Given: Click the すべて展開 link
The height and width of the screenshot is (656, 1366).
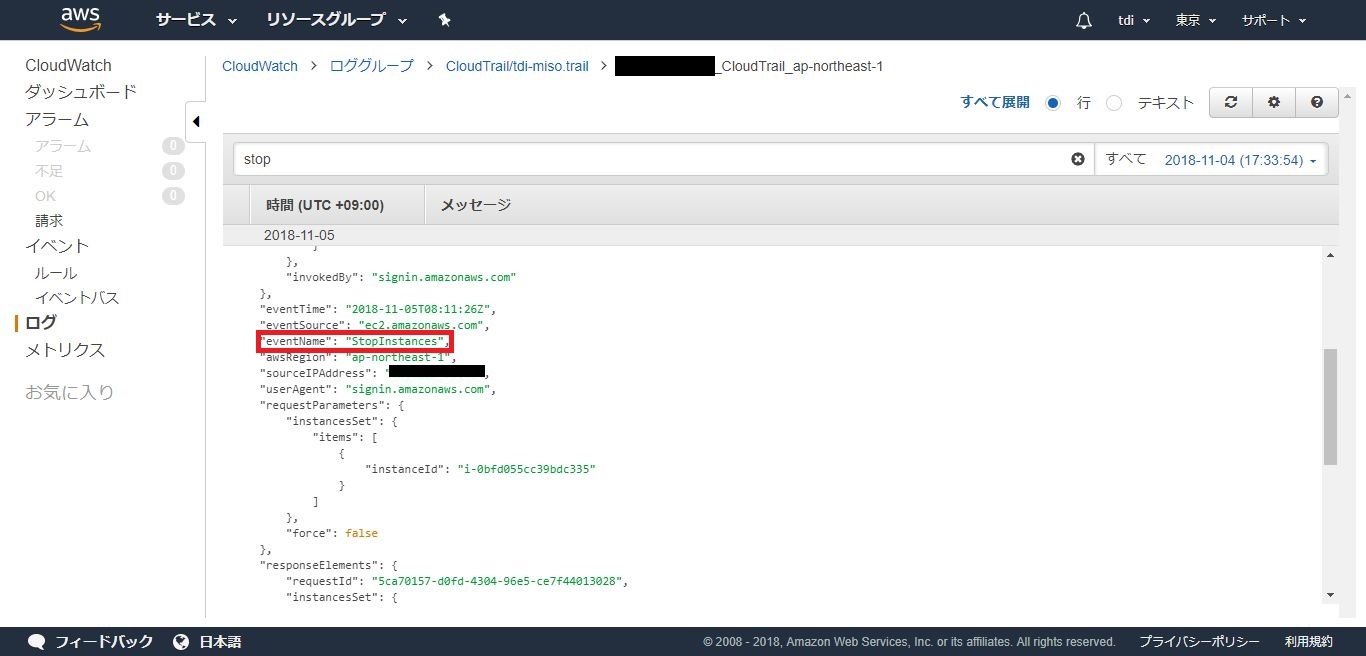Looking at the screenshot, I should coord(994,102).
